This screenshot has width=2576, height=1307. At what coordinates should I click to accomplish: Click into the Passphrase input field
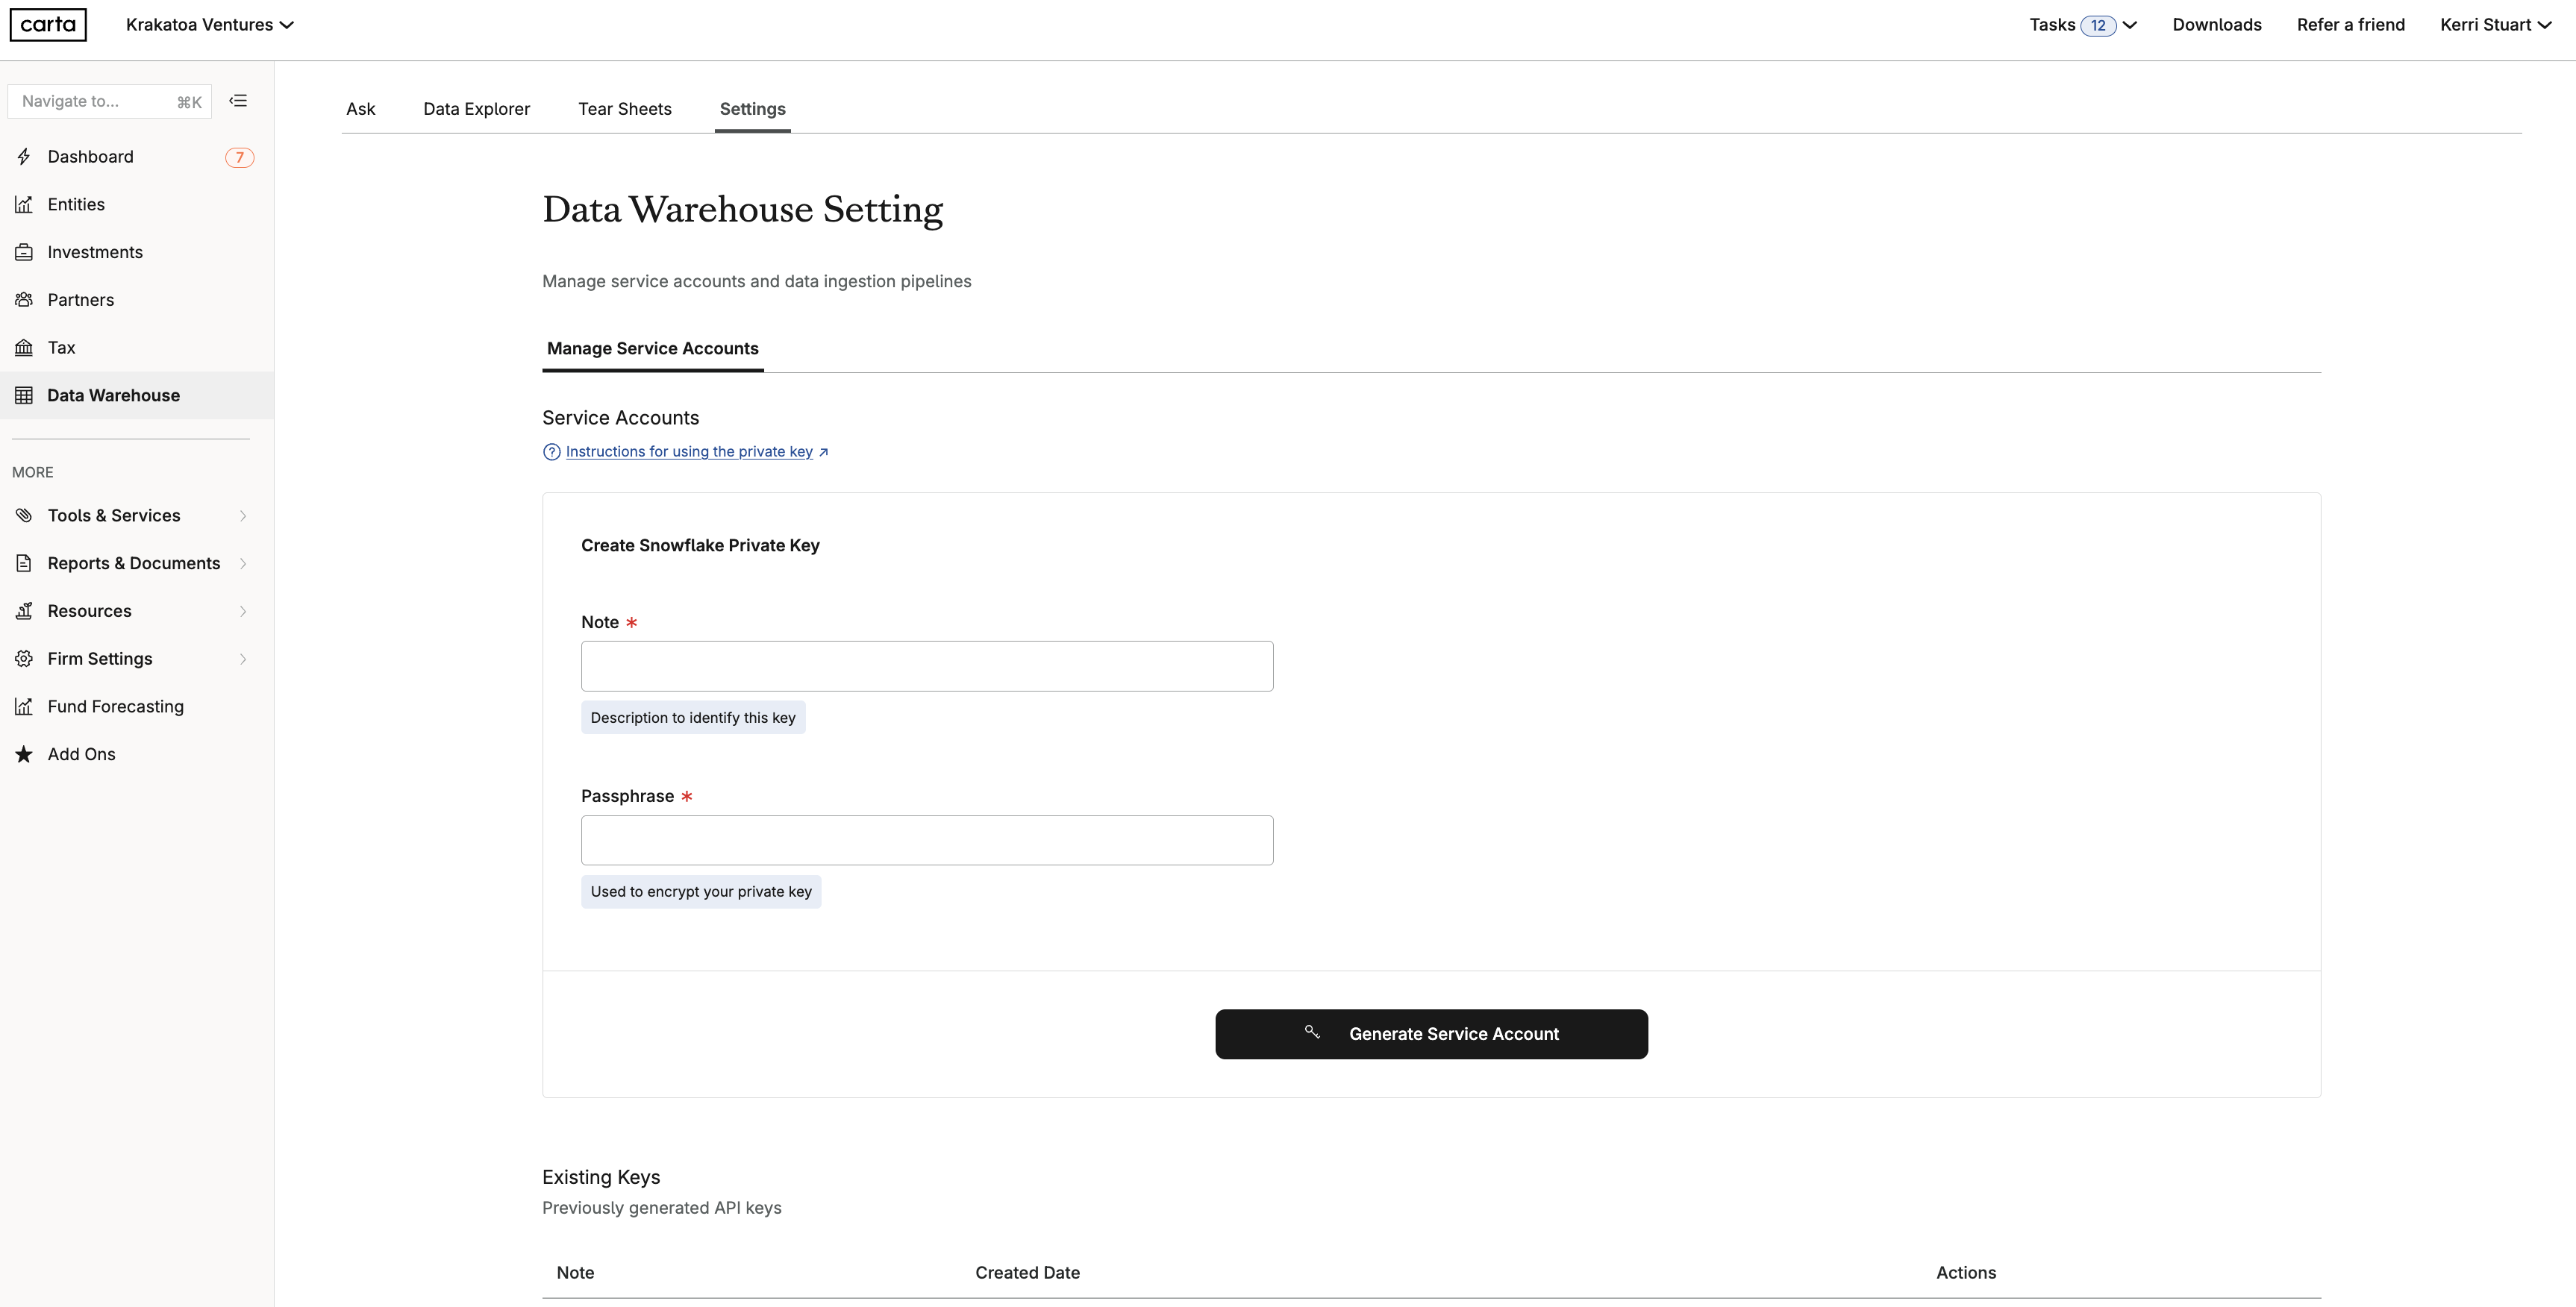pyautogui.click(x=926, y=840)
